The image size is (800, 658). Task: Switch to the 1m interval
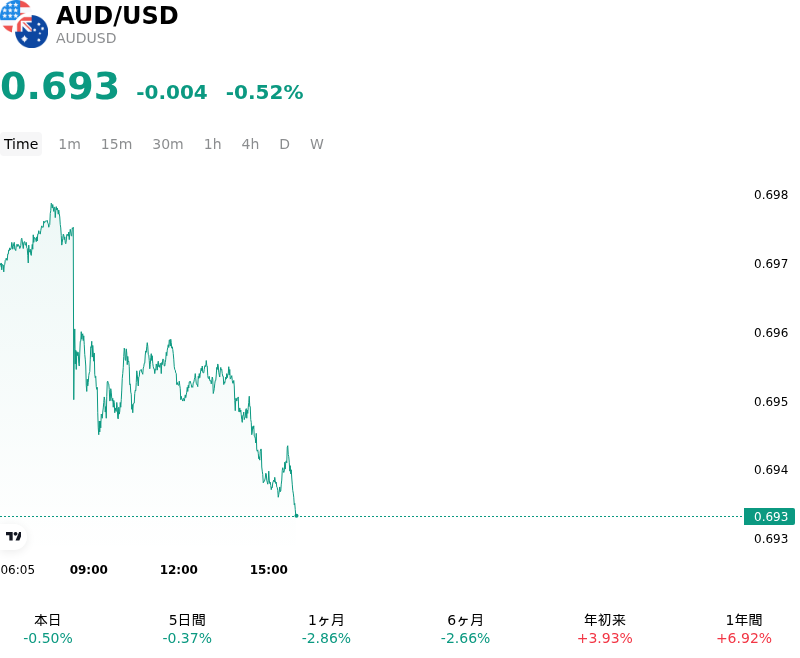pyautogui.click(x=69, y=144)
